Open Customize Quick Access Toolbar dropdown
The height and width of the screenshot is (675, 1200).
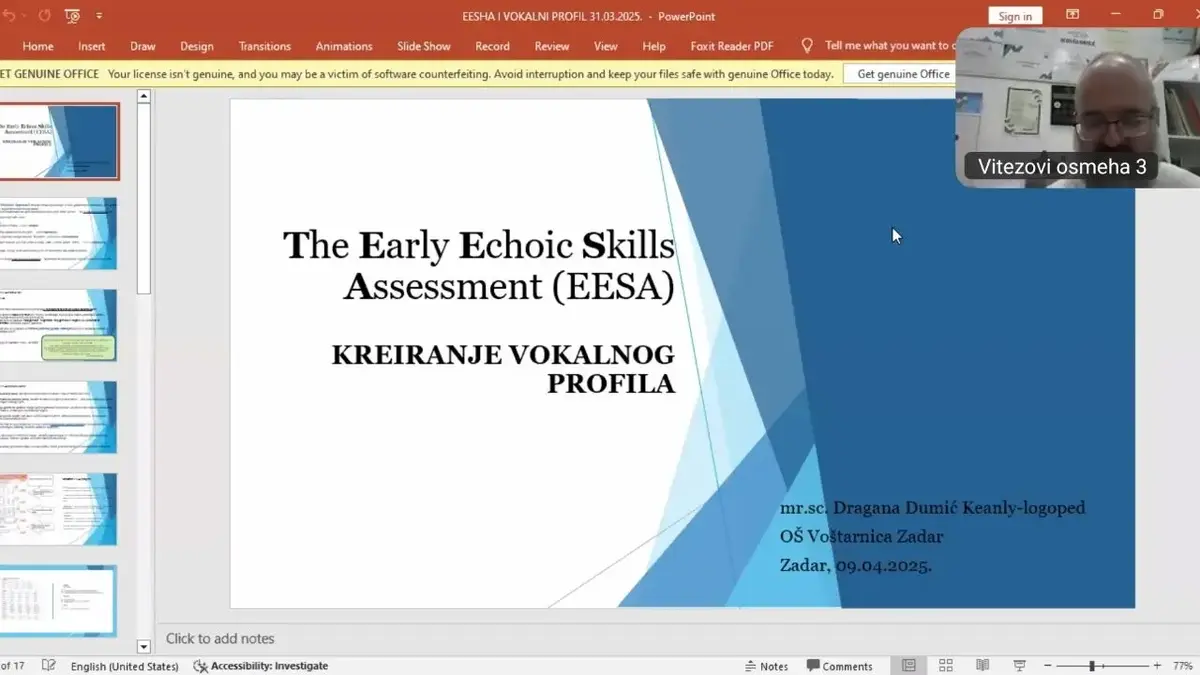click(x=99, y=16)
